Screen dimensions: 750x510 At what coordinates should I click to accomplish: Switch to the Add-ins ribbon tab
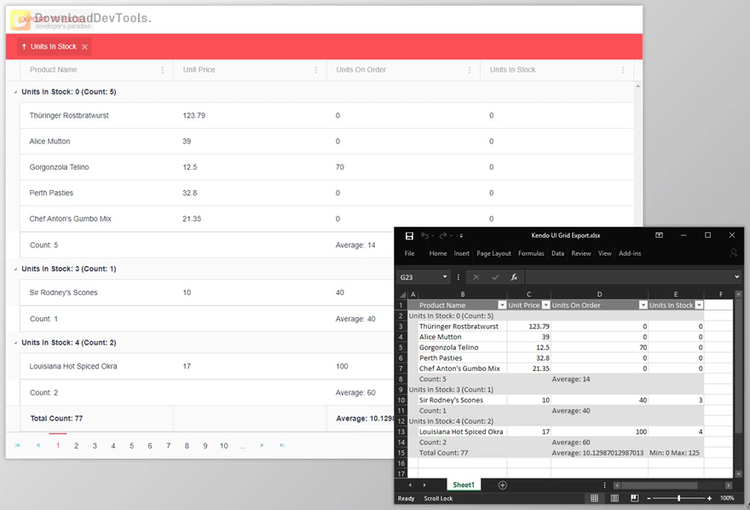pyautogui.click(x=629, y=254)
